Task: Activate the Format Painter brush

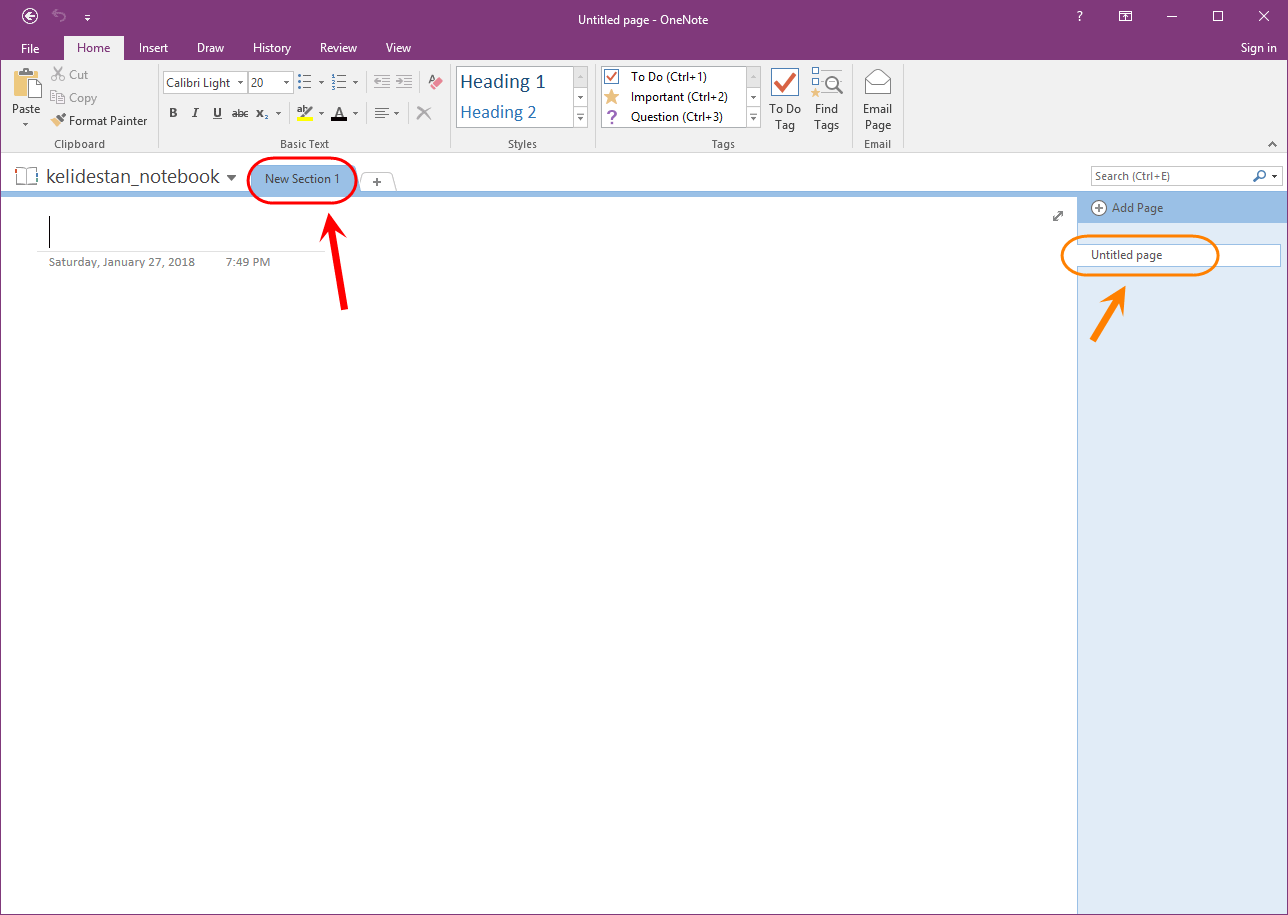Action: 99,120
